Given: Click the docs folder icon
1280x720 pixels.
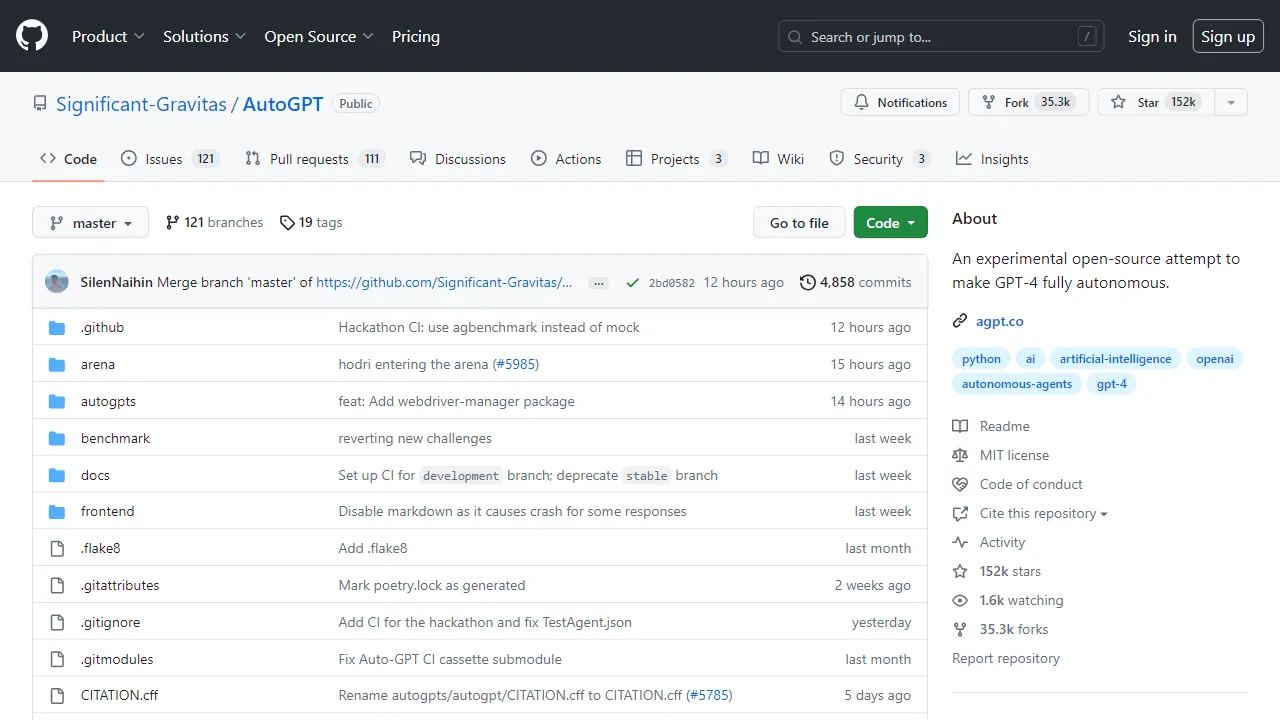Looking at the screenshot, I should coord(57,475).
